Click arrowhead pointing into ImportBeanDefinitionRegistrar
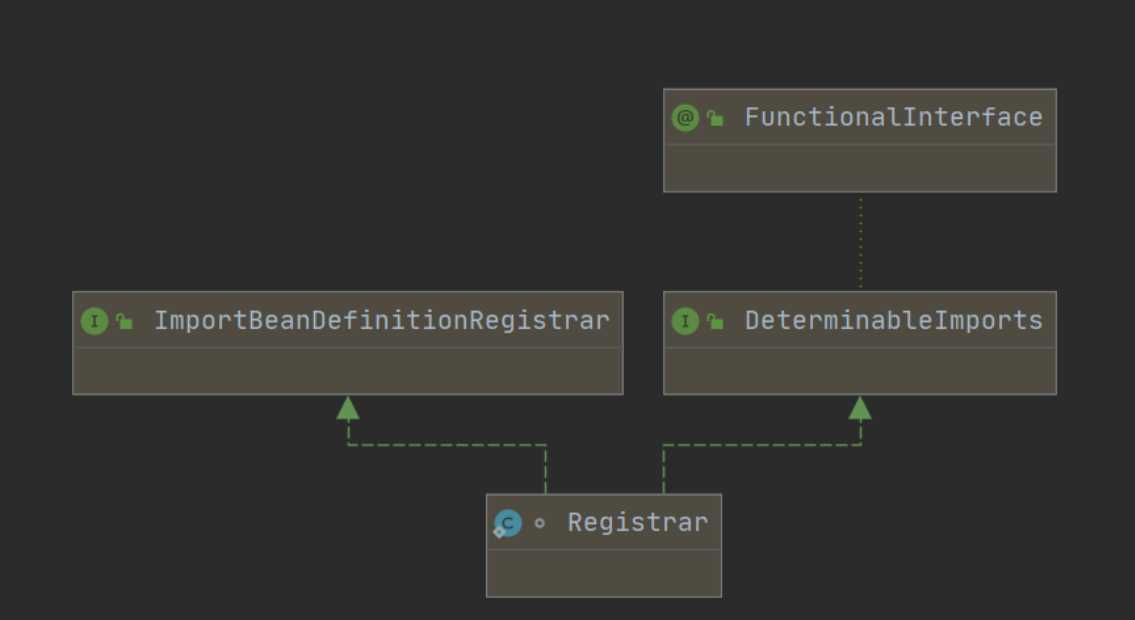 pos(348,408)
